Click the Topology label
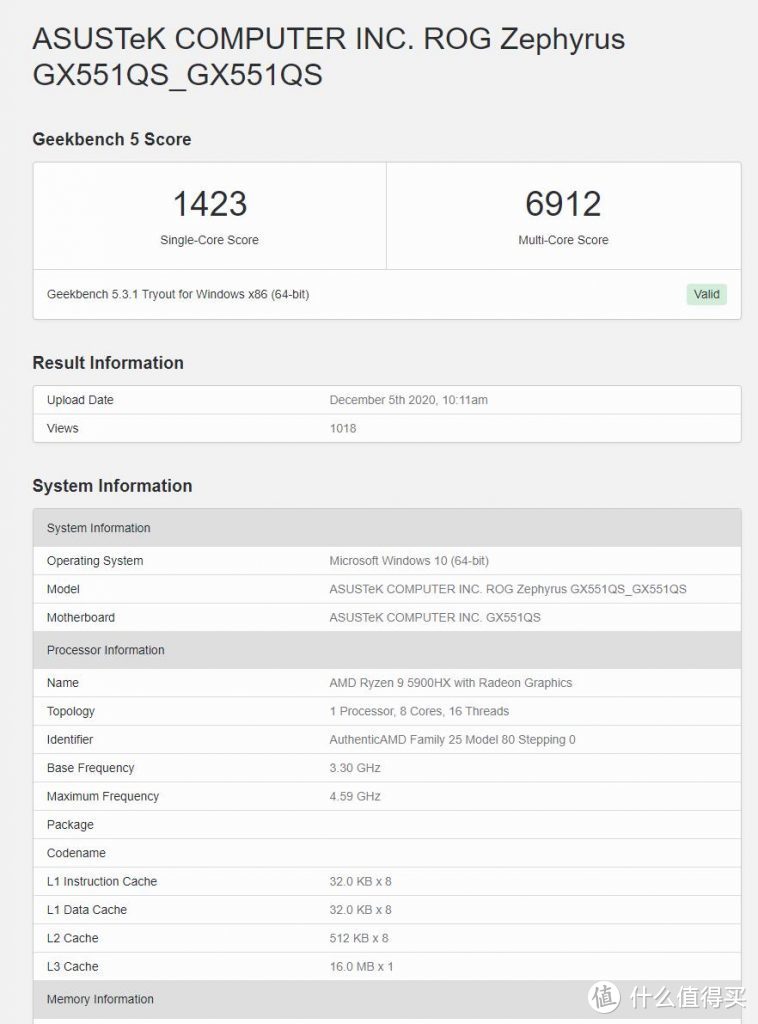The width and height of the screenshot is (758, 1024). coord(71,711)
